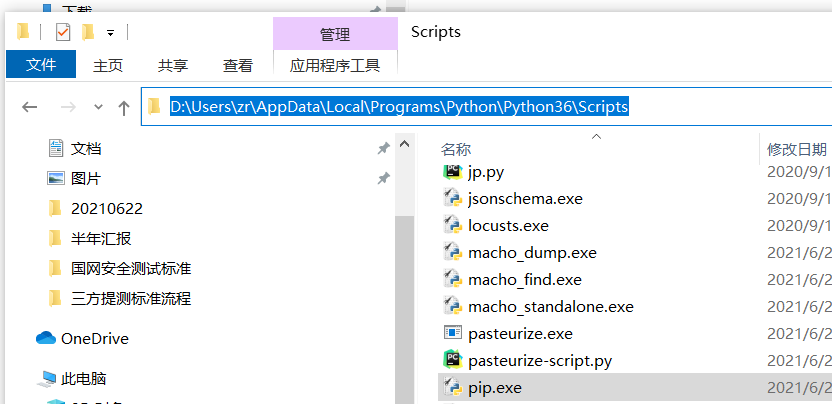
Task: Select macho_dump.exe in the file list
Action: click(x=532, y=253)
